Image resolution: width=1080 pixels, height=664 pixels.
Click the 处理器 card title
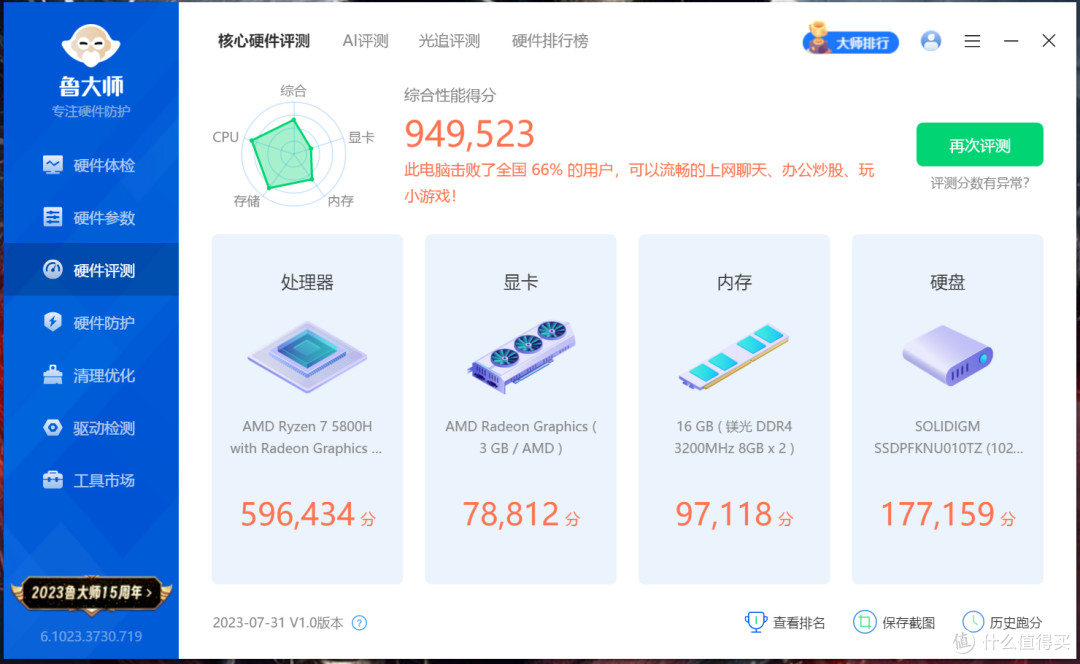point(307,282)
